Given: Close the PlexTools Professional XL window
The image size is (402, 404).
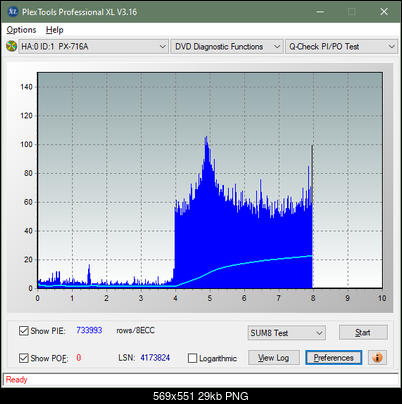Looking at the screenshot, I should (x=384, y=12).
